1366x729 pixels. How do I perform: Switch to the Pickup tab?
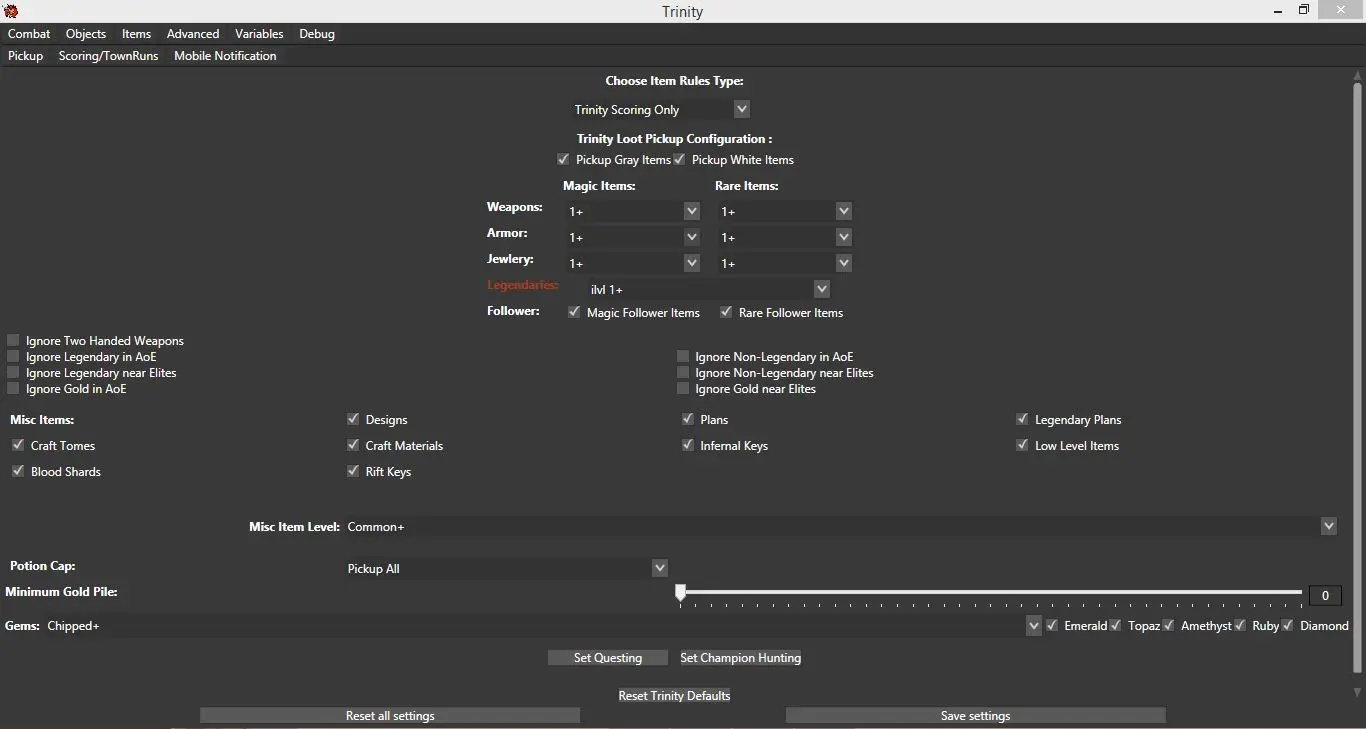(x=26, y=56)
